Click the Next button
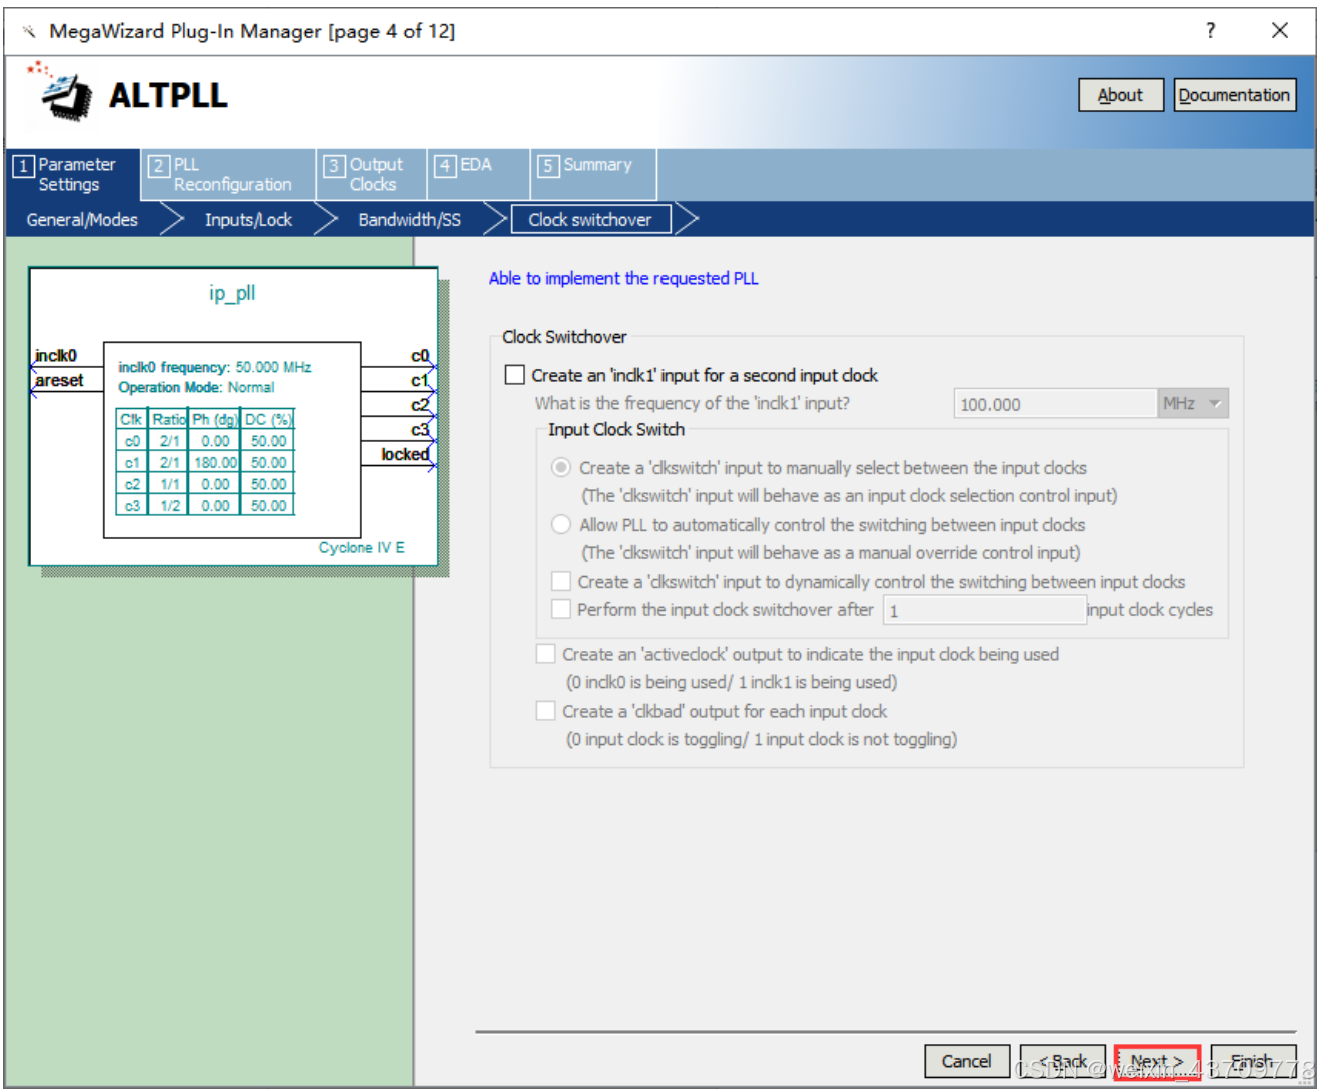Screen dimensions: 1320x1092 pos(1157,1061)
